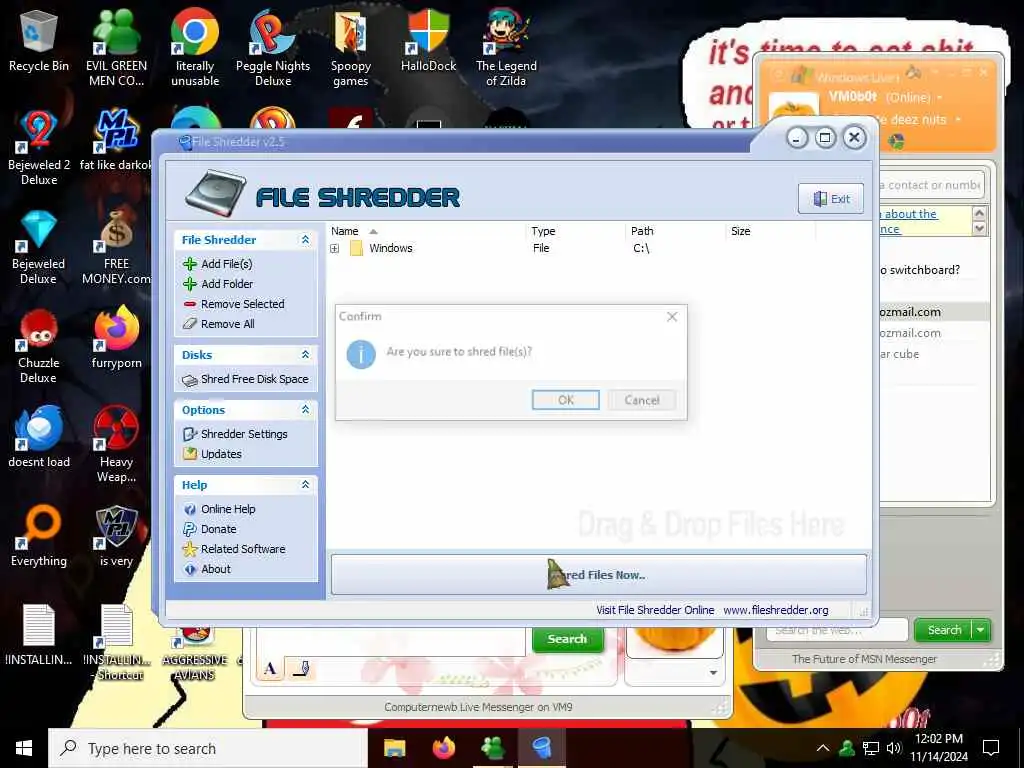1024x768 pixels.
Task: Open the status dropdown next to (Online)
Action: pos(940,98)
